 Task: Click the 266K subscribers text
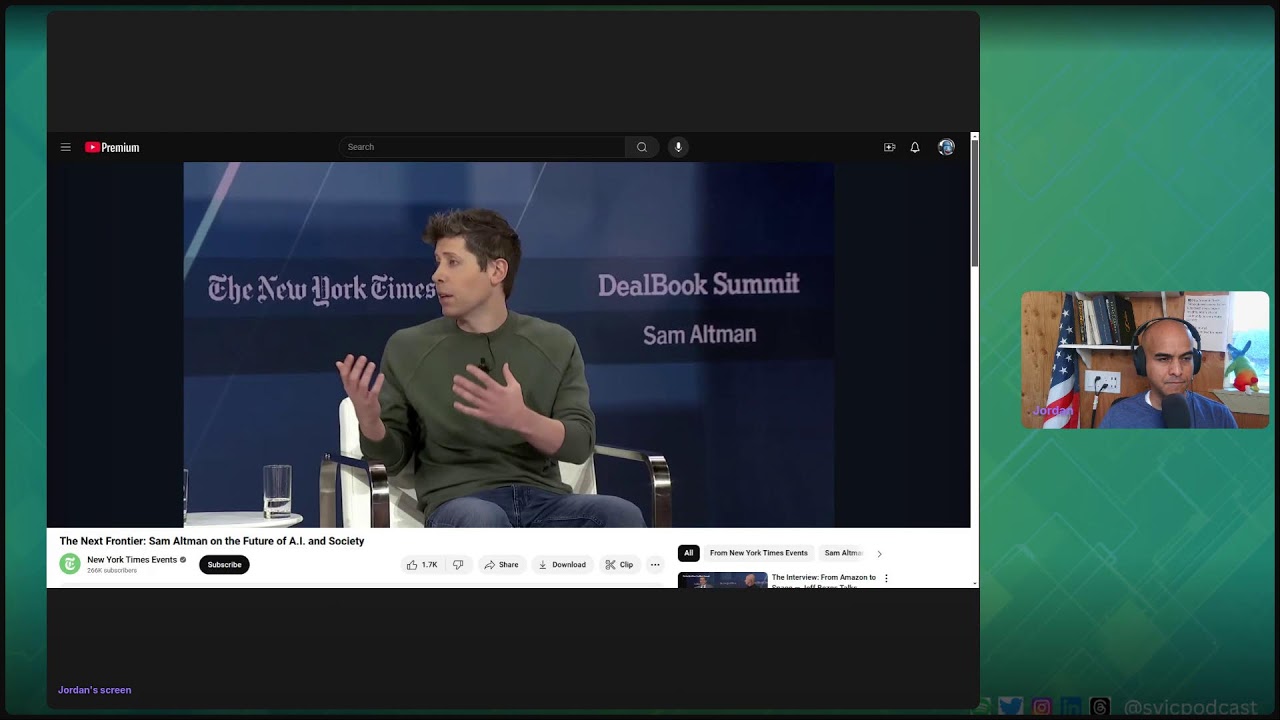click(x=112, y=571)
